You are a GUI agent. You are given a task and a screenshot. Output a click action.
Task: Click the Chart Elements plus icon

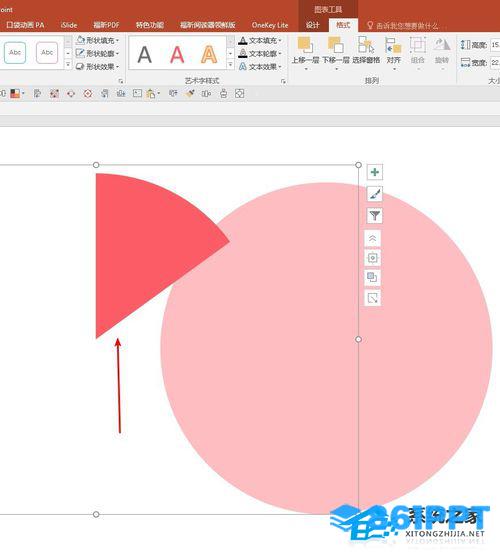(374, 172)
